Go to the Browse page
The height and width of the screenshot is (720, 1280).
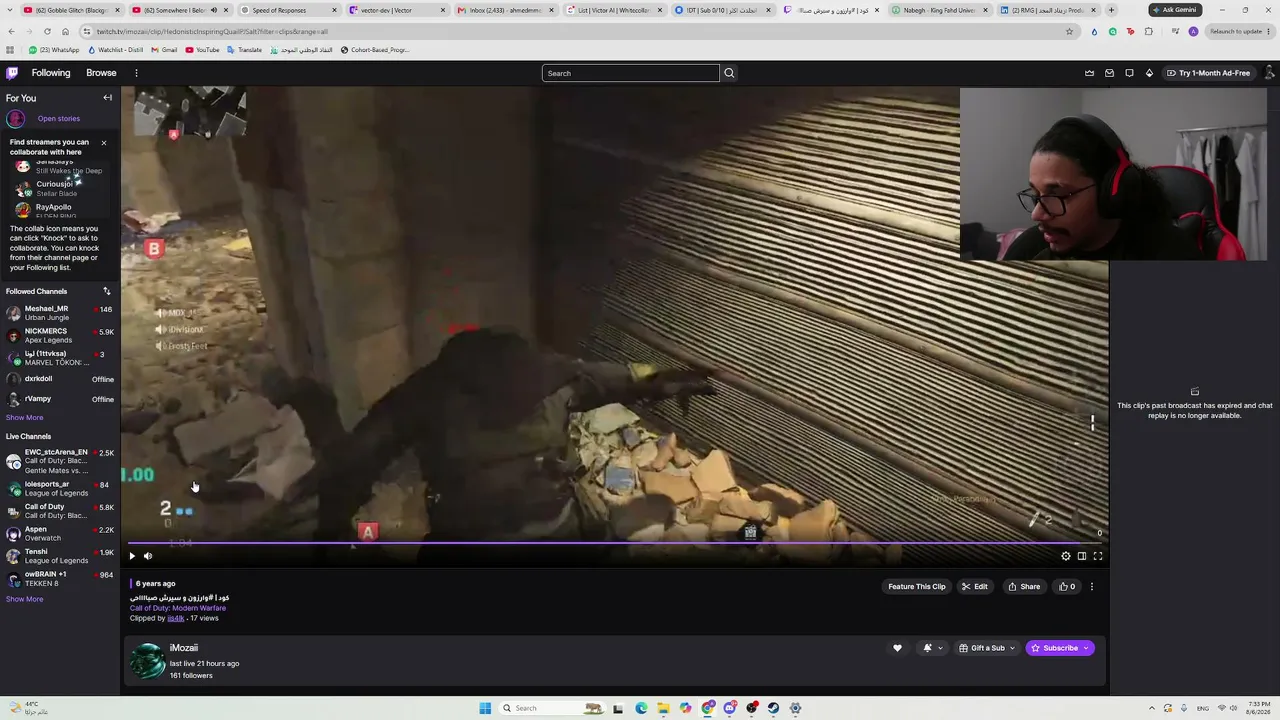pos(101,73)
